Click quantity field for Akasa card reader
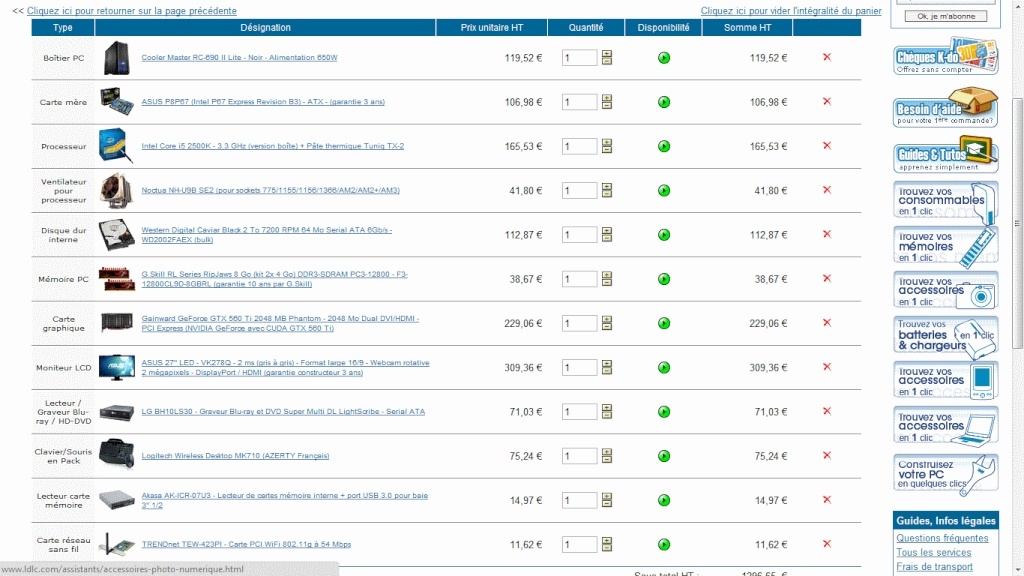This screenshot has height=576, width=1024. [579, 500]
